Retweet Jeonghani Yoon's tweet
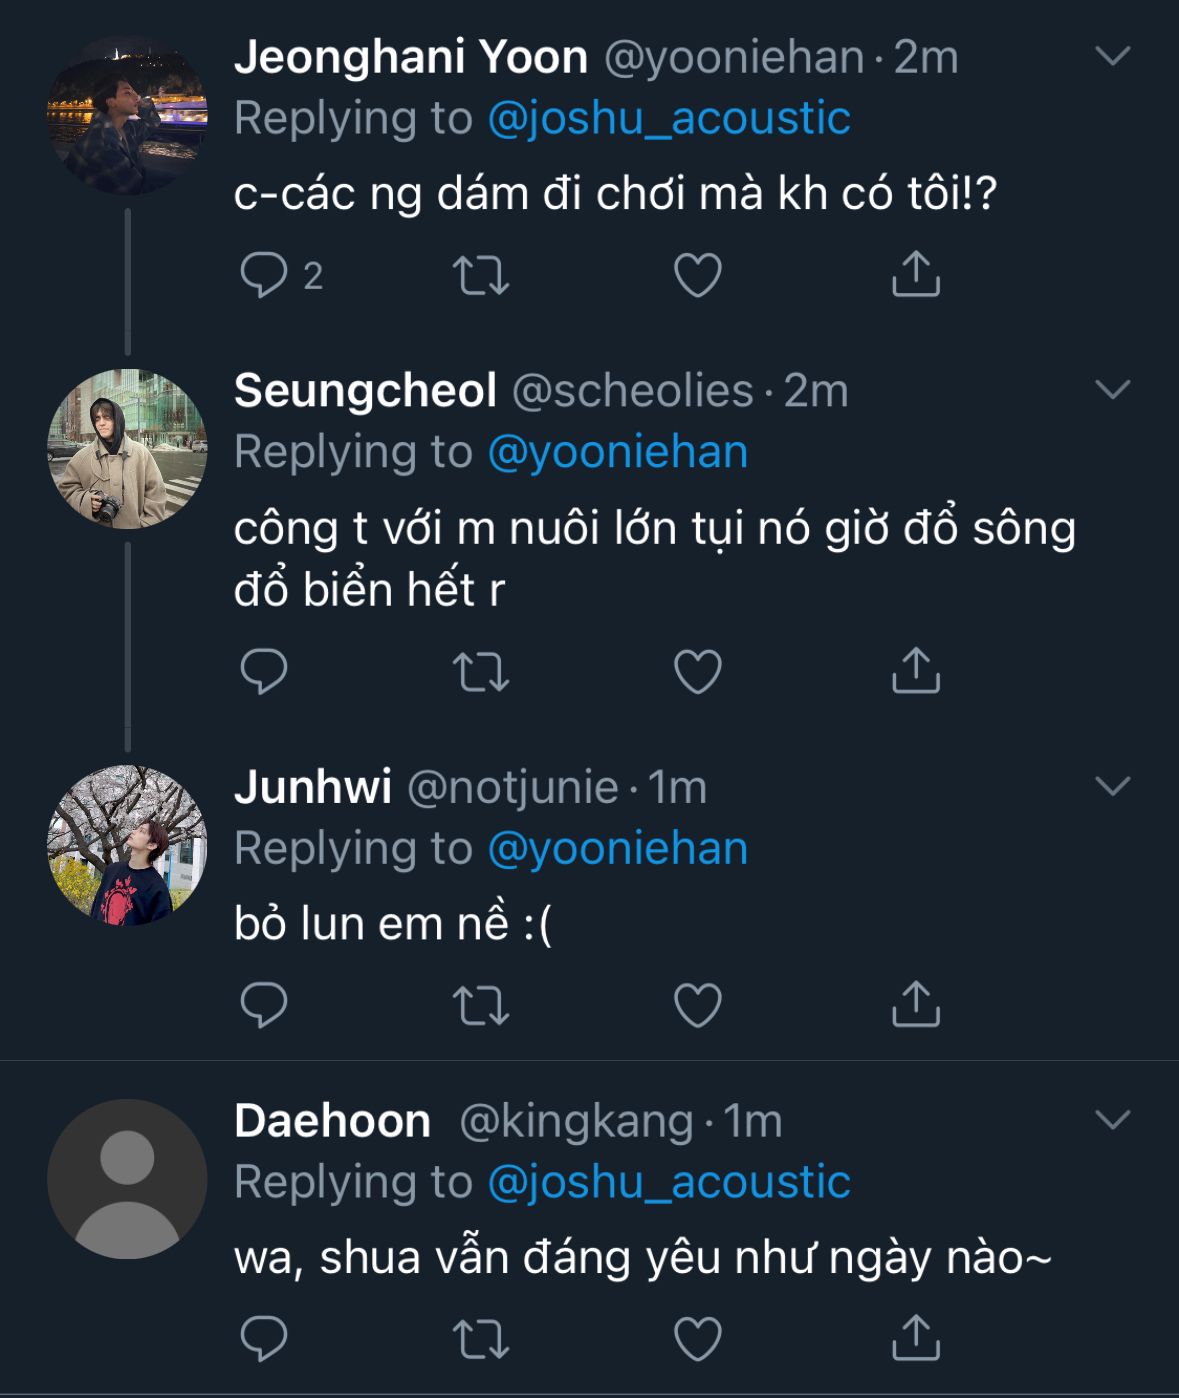The image size is (1179, 1398). [481, 275]
